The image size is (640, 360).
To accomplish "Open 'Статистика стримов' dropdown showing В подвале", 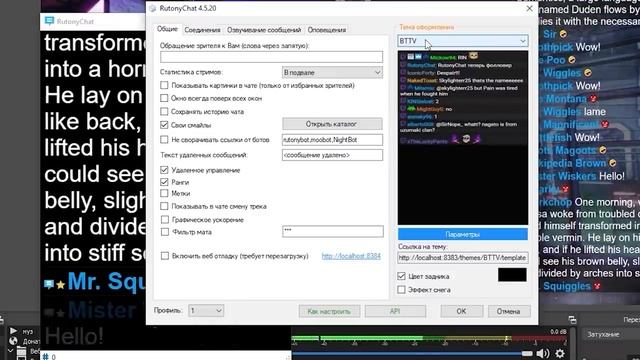I will click(x=332, y=72).
